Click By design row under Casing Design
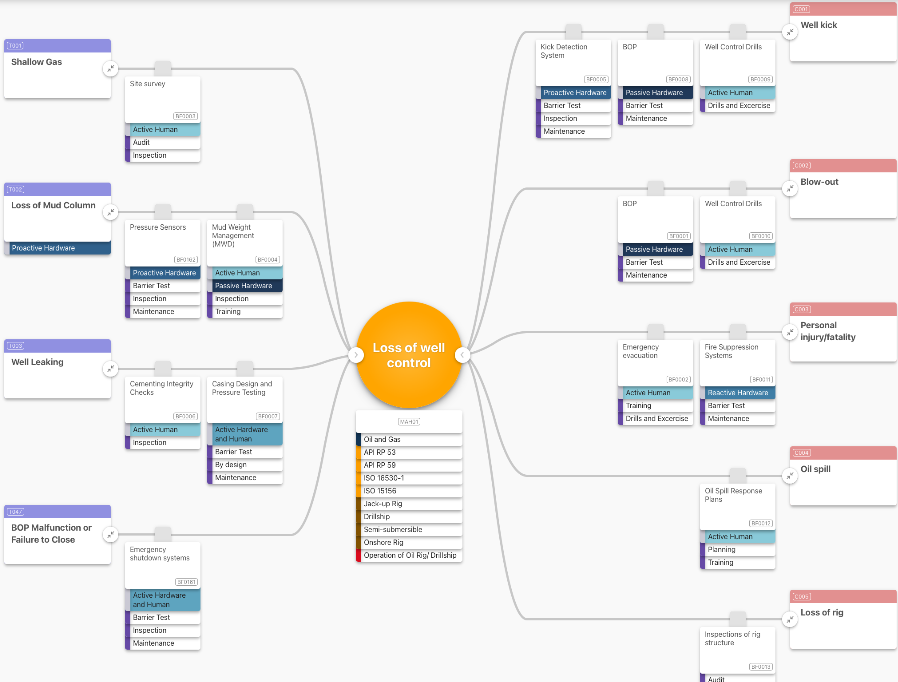 click(x=245, y=465)
